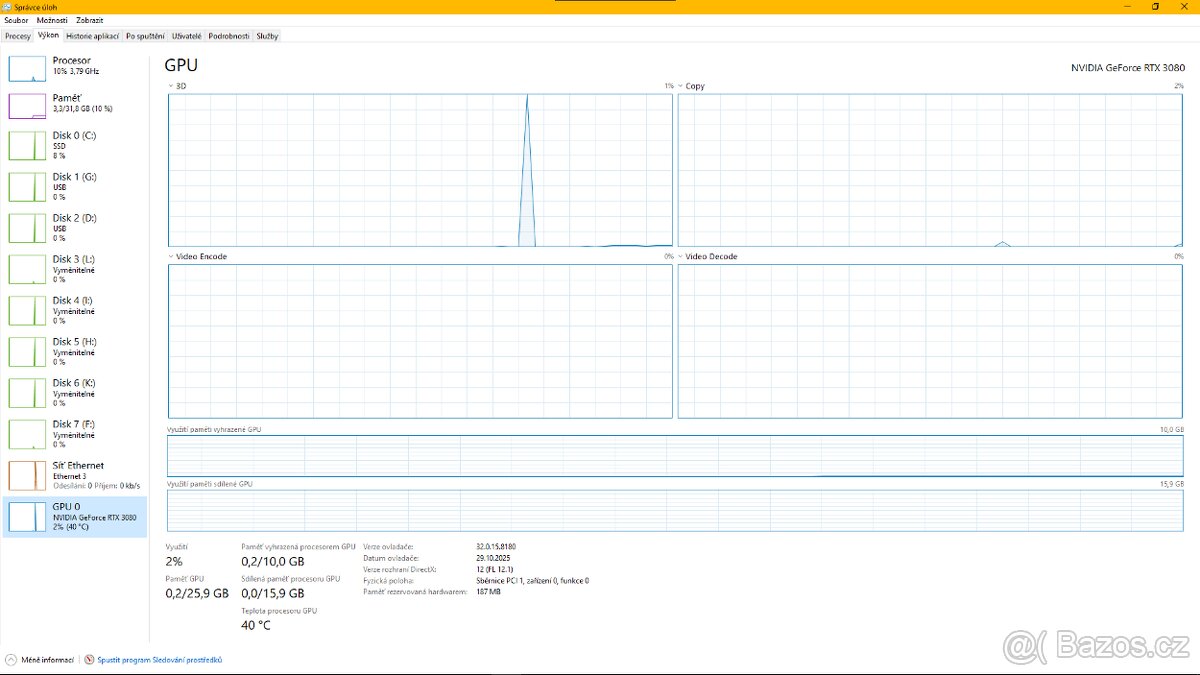Switch to the Podrobnosti tab

click(x=228, y=36)
